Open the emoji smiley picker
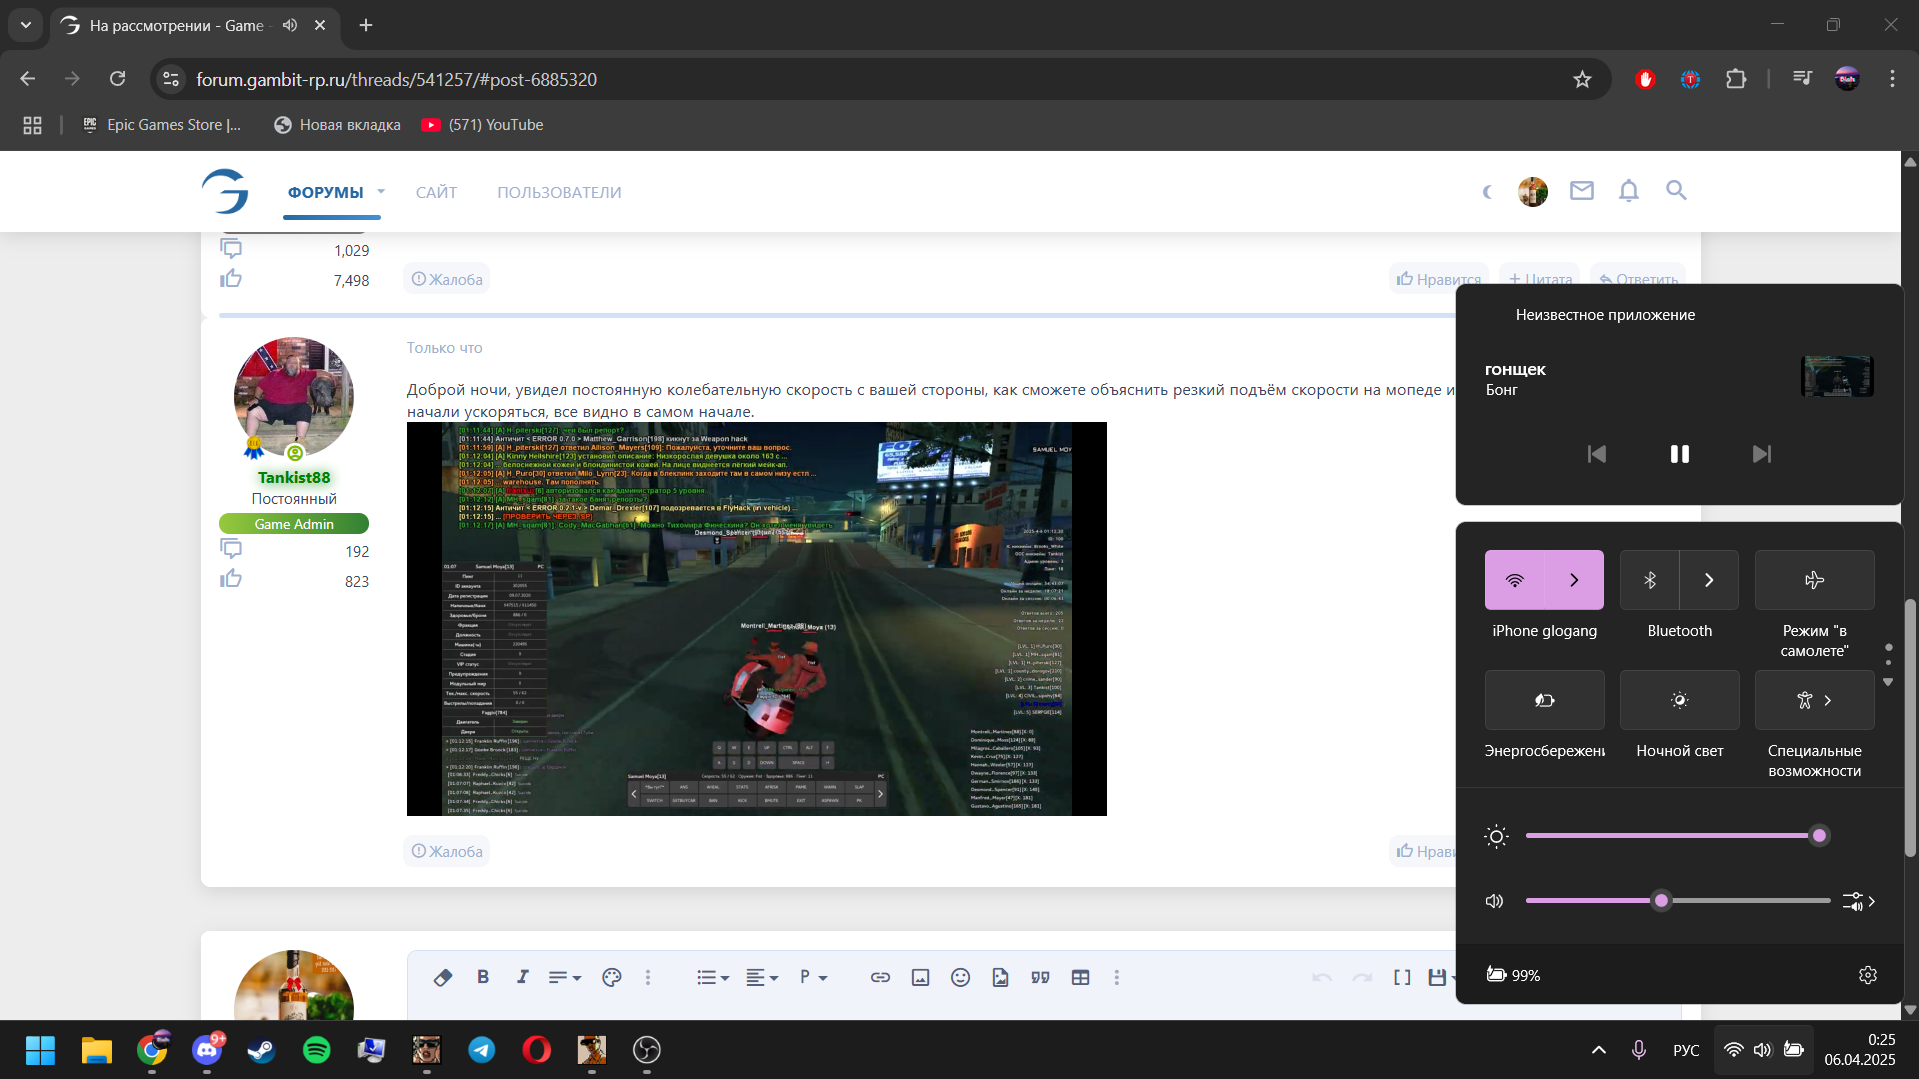 (x=960, y=977)
